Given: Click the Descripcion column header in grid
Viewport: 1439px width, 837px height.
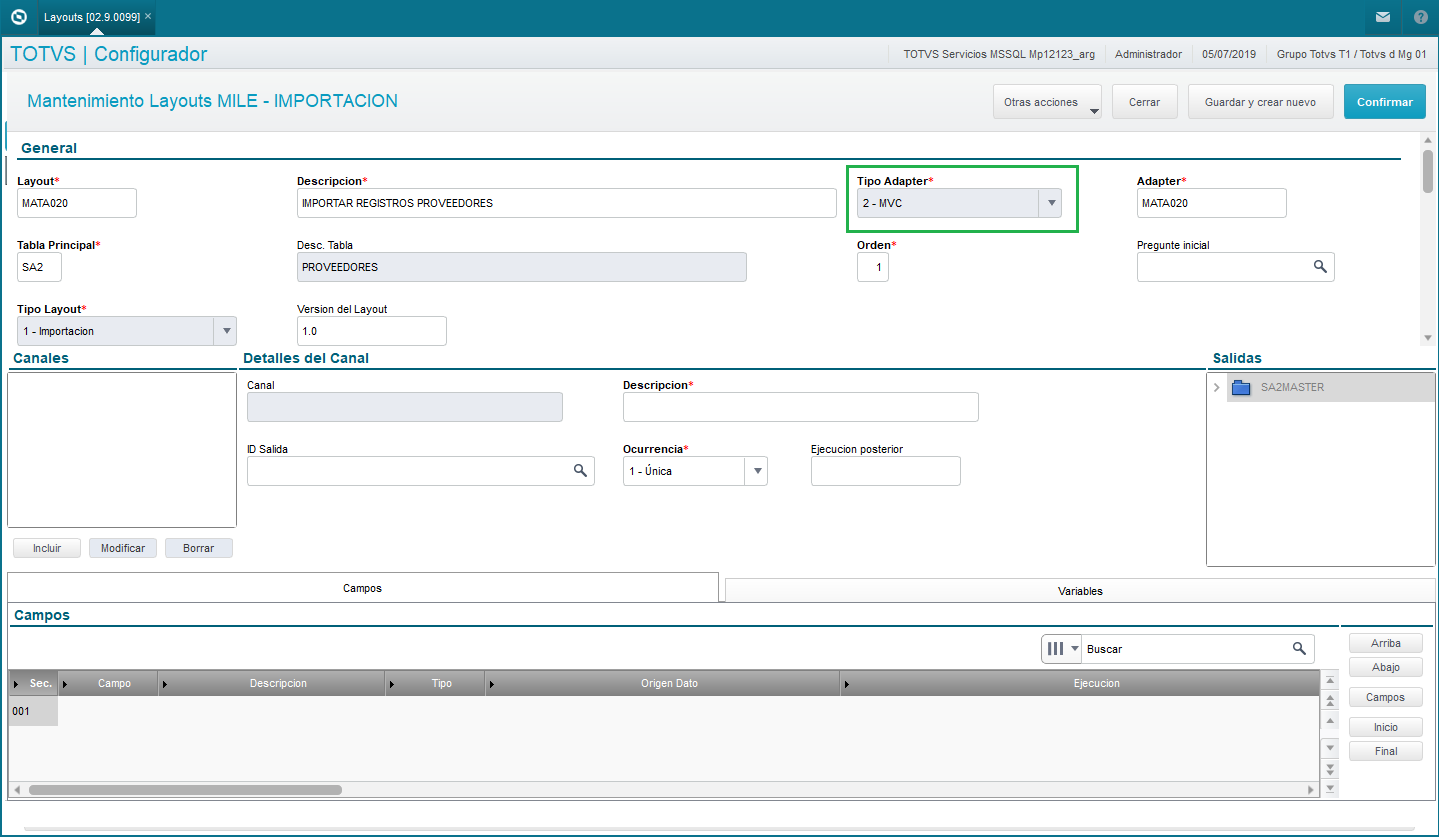Looking at the screenshot, I should pos(273,683).
